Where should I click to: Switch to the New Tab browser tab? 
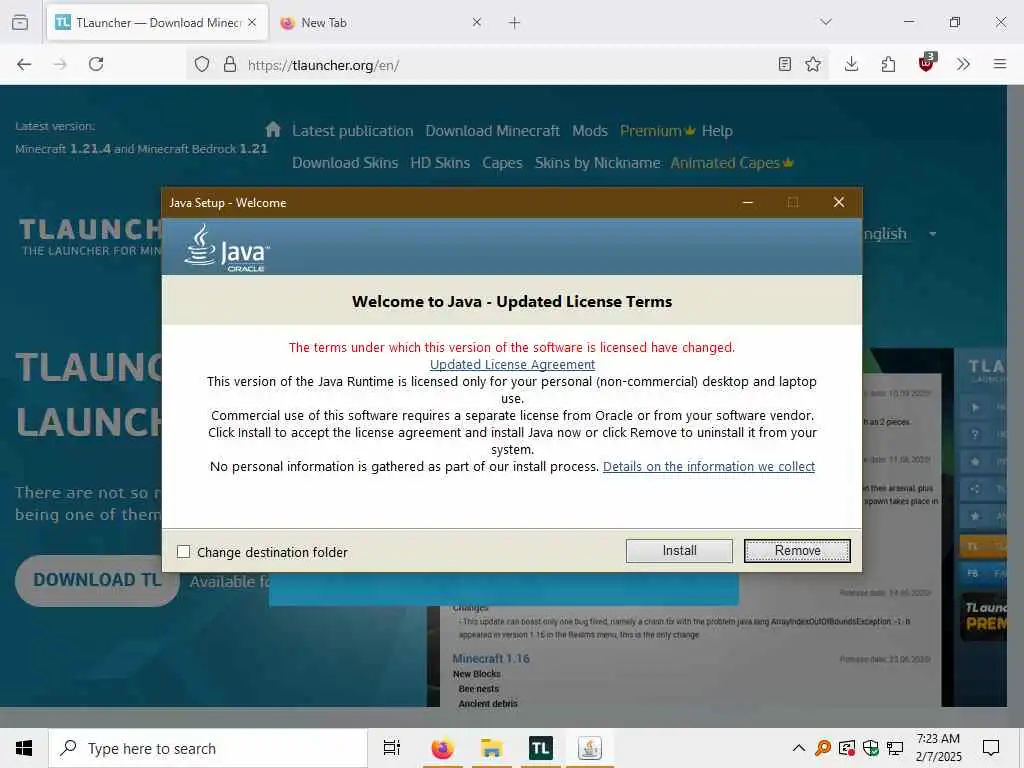379,23
